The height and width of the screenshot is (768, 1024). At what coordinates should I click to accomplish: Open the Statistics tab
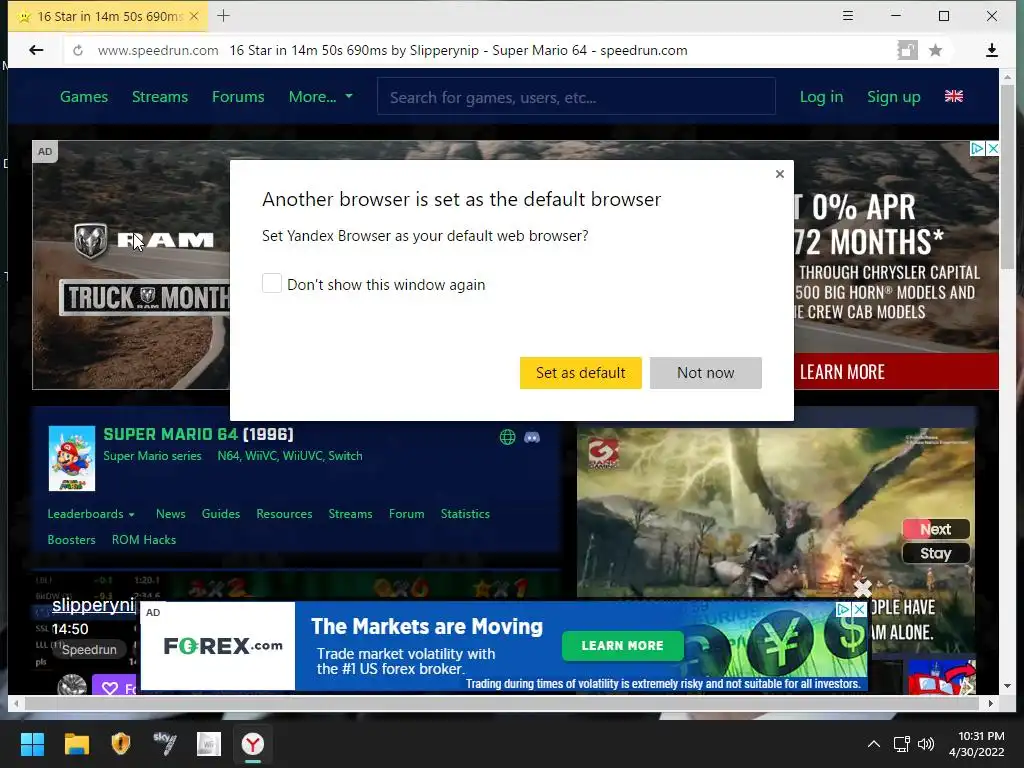[x=465, y=514]
